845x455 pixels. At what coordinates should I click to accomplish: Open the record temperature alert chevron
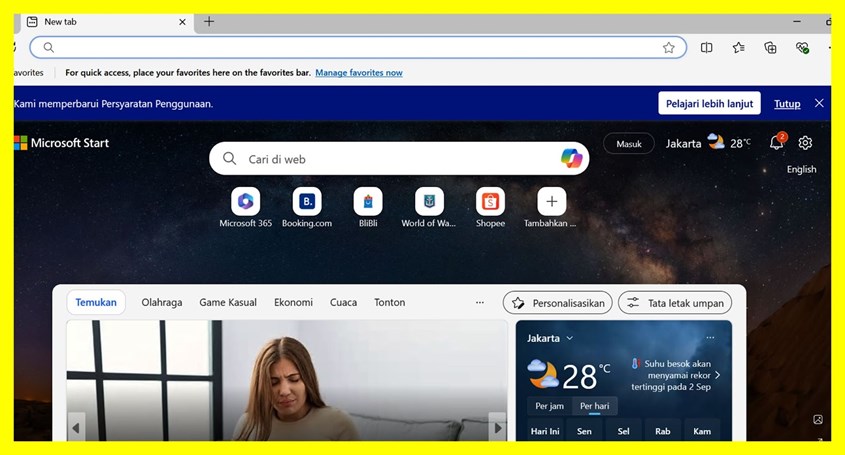coord(717,375)
